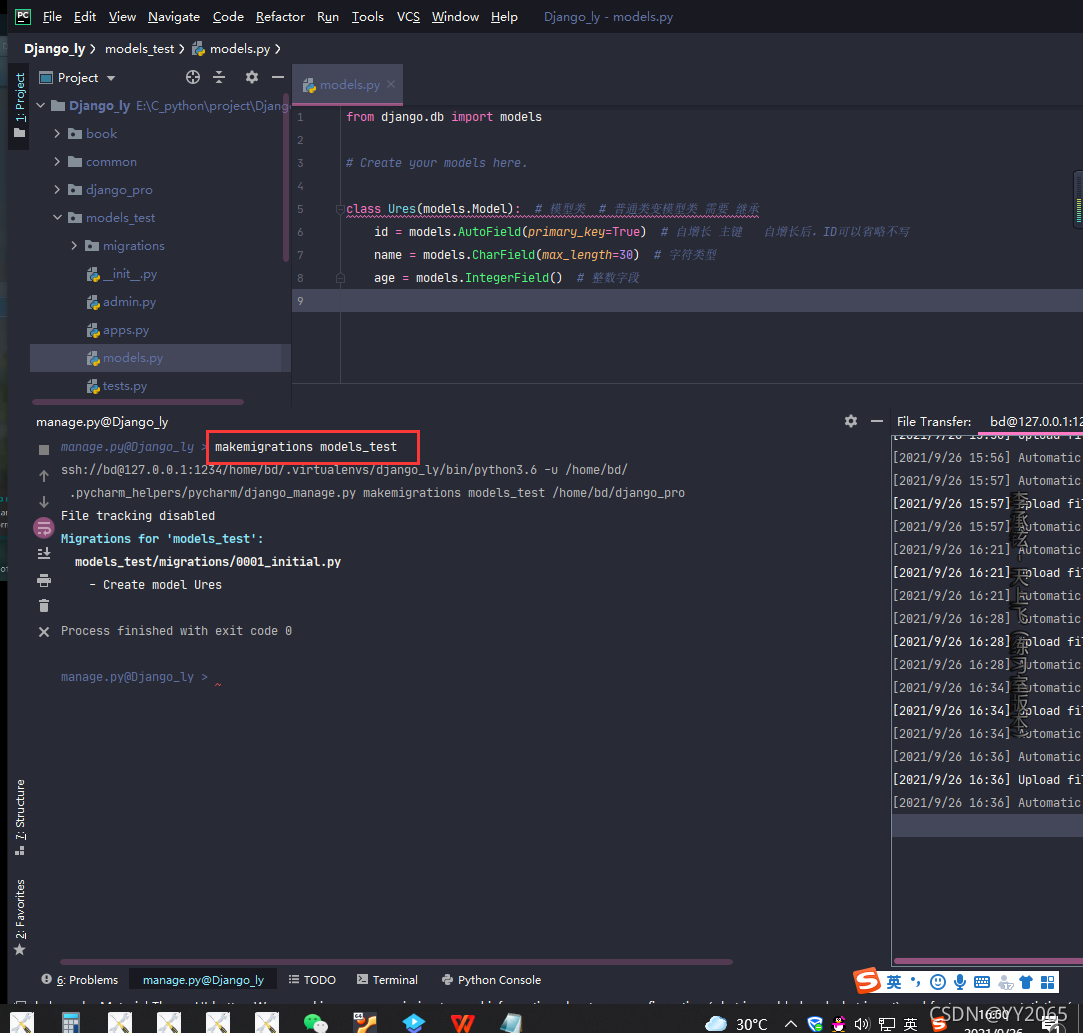1083x1033 pixels.
Task: Open the File menu
Action: coord(52,17)
